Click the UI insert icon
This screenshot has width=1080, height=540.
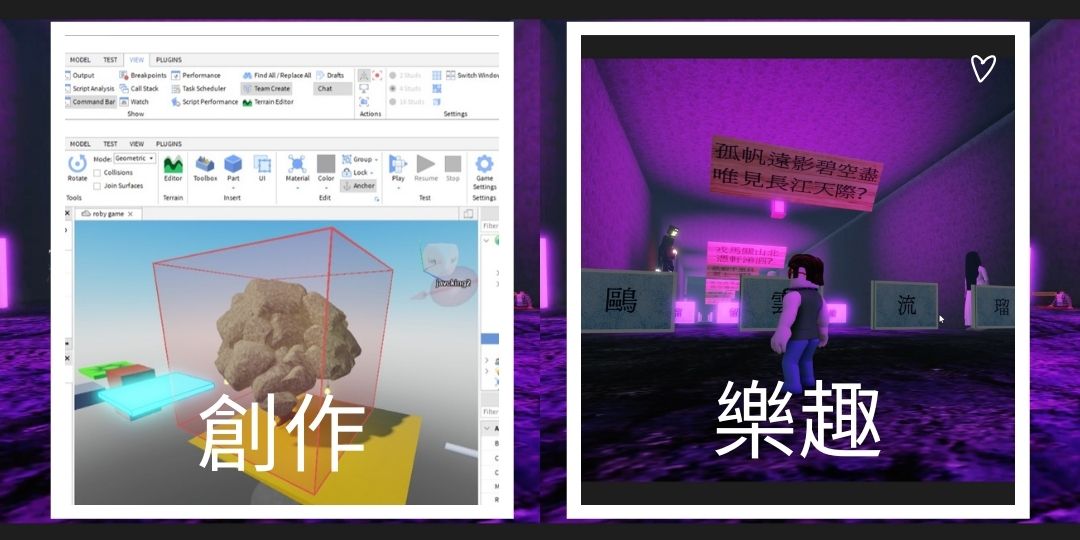262,166
